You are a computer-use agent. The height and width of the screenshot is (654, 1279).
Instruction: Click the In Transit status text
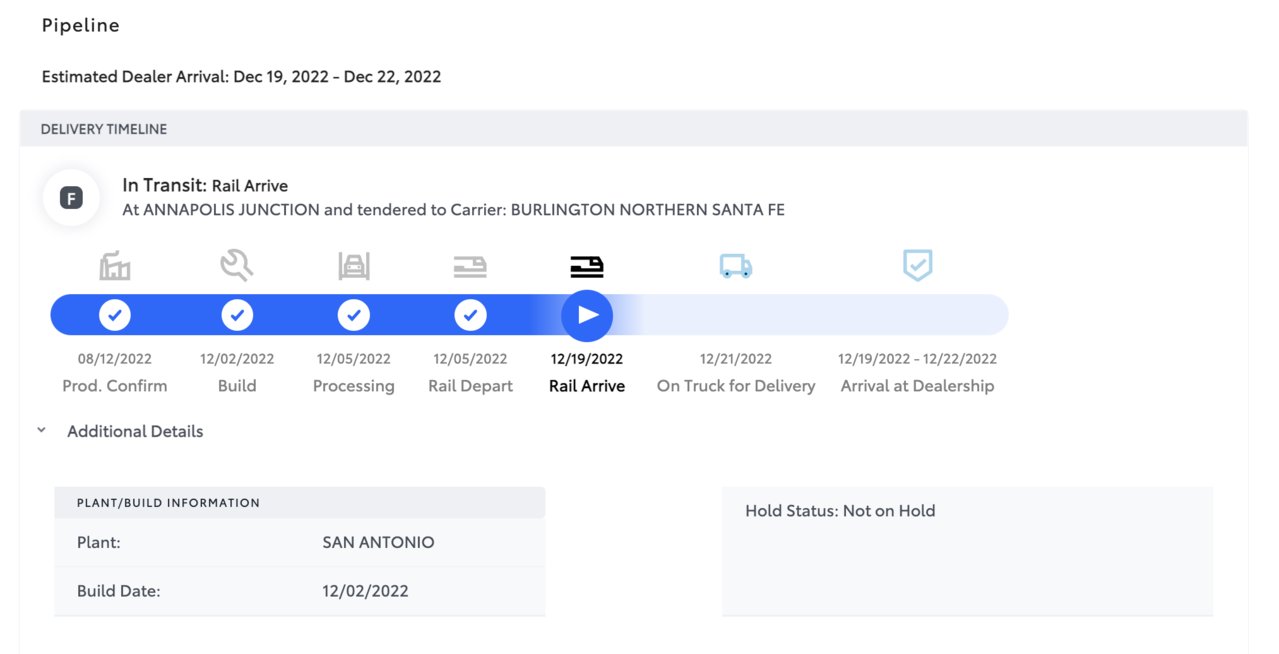tap(205, 185)
